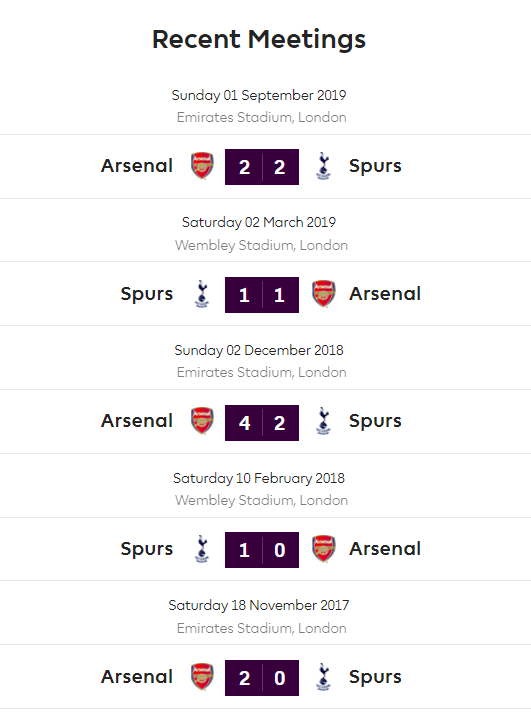Image resolution: width=531 pixels, height=718 pixels.
Task: Click the Arsenal crest in the 2-0 match
Action: (x=202, y=676)
